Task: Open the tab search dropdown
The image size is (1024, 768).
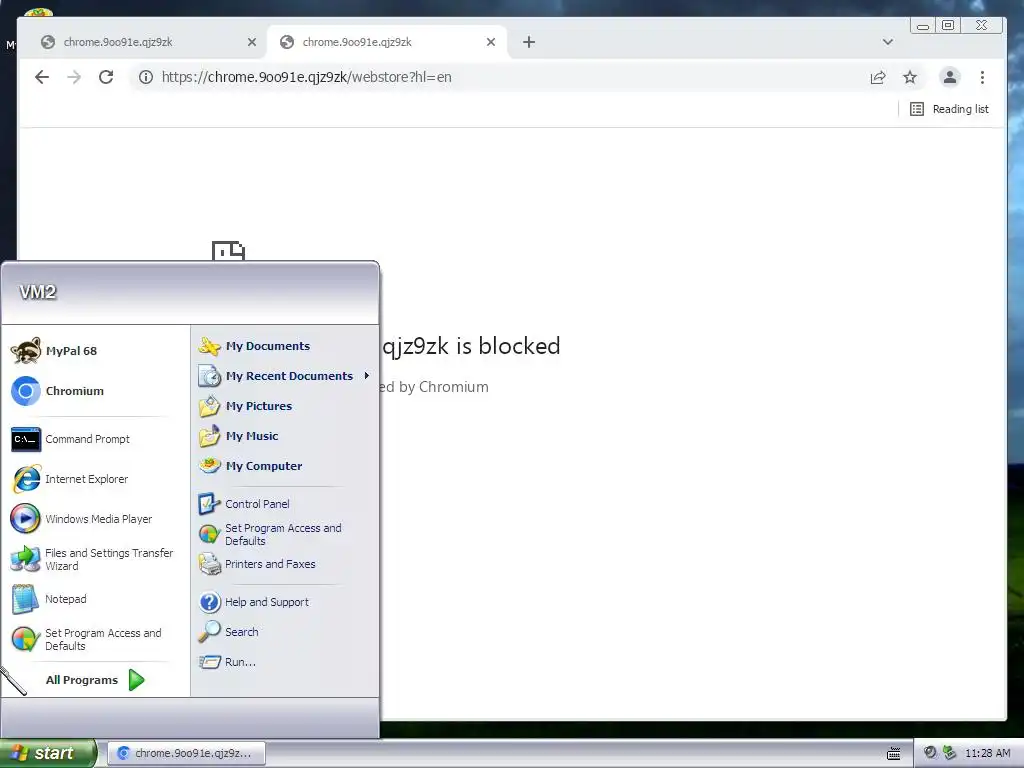Action: [888, 42]
